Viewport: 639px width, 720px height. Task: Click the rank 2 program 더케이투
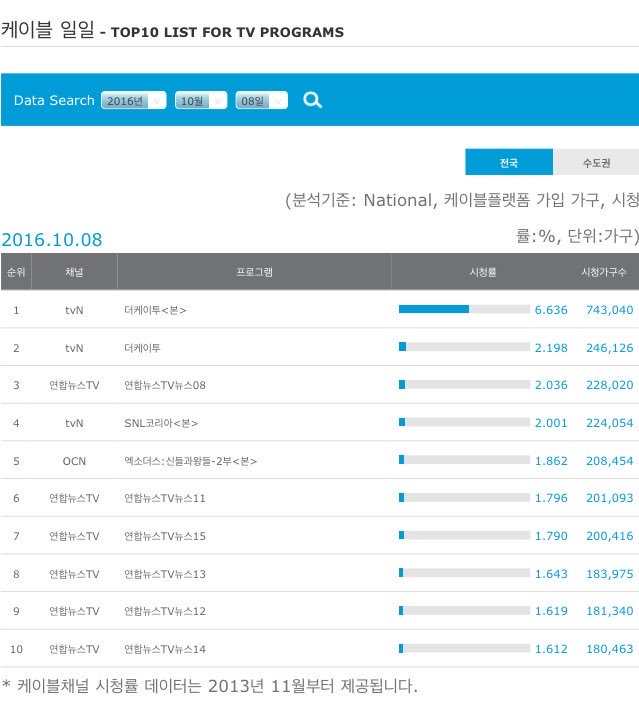tap(142, 348)
